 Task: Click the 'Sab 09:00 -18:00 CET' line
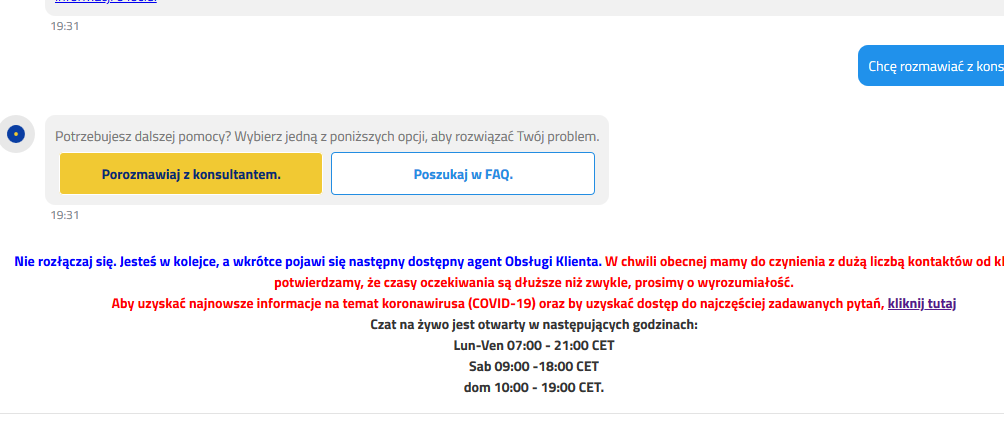534,367
